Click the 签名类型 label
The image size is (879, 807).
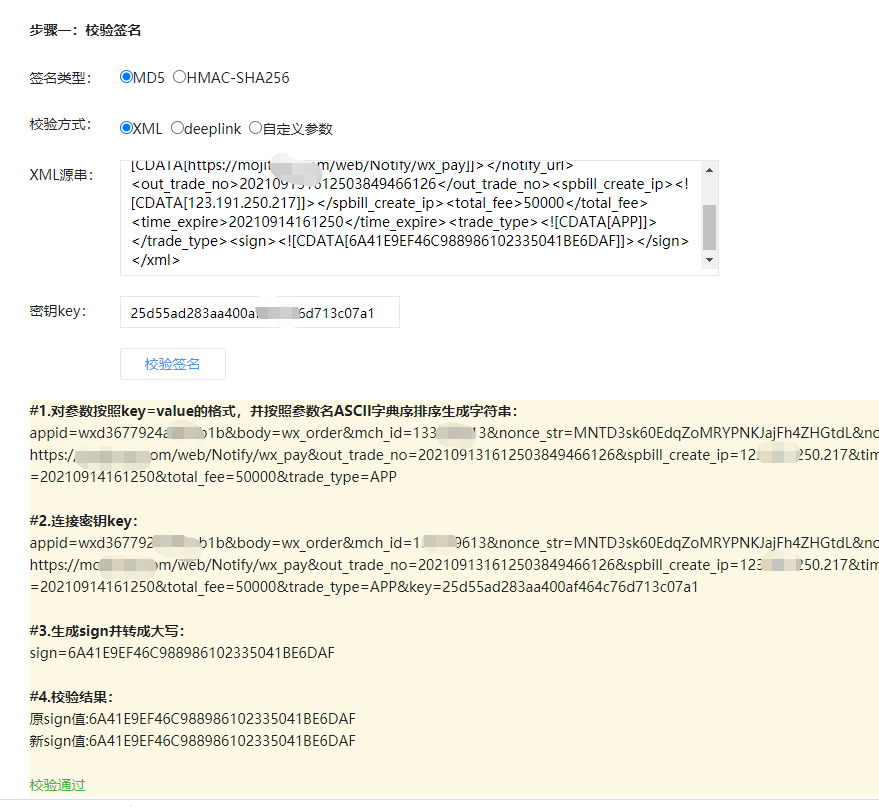click(60, 78)
